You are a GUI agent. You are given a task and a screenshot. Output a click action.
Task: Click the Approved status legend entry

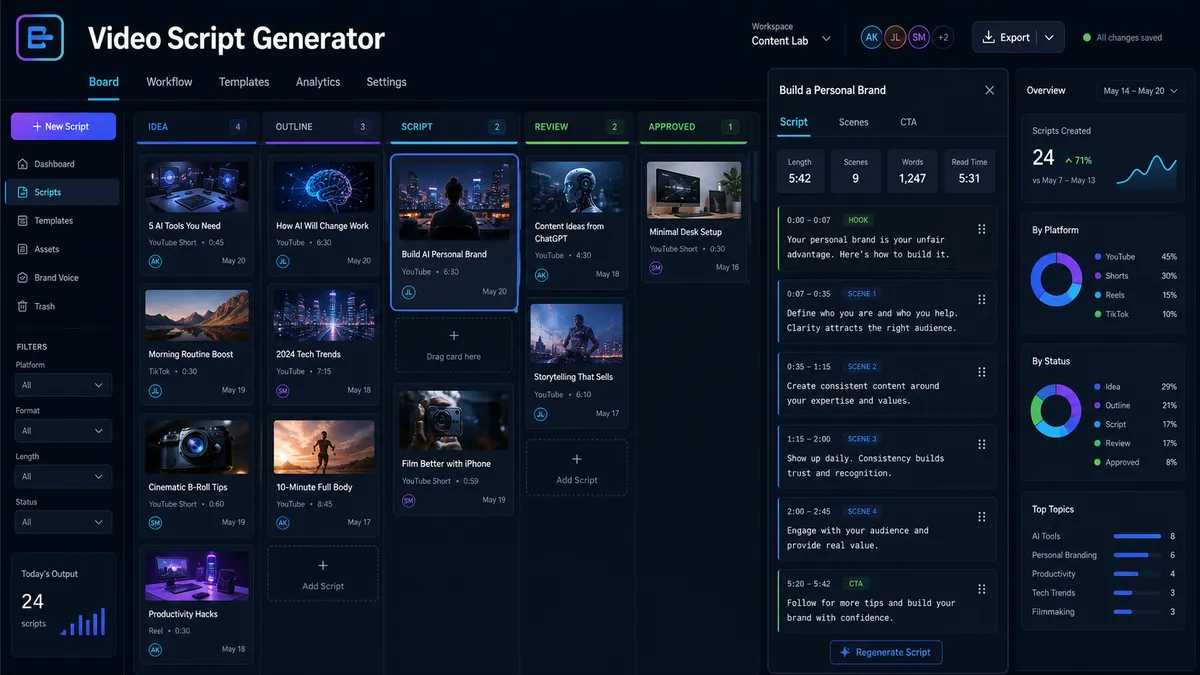1136,462
